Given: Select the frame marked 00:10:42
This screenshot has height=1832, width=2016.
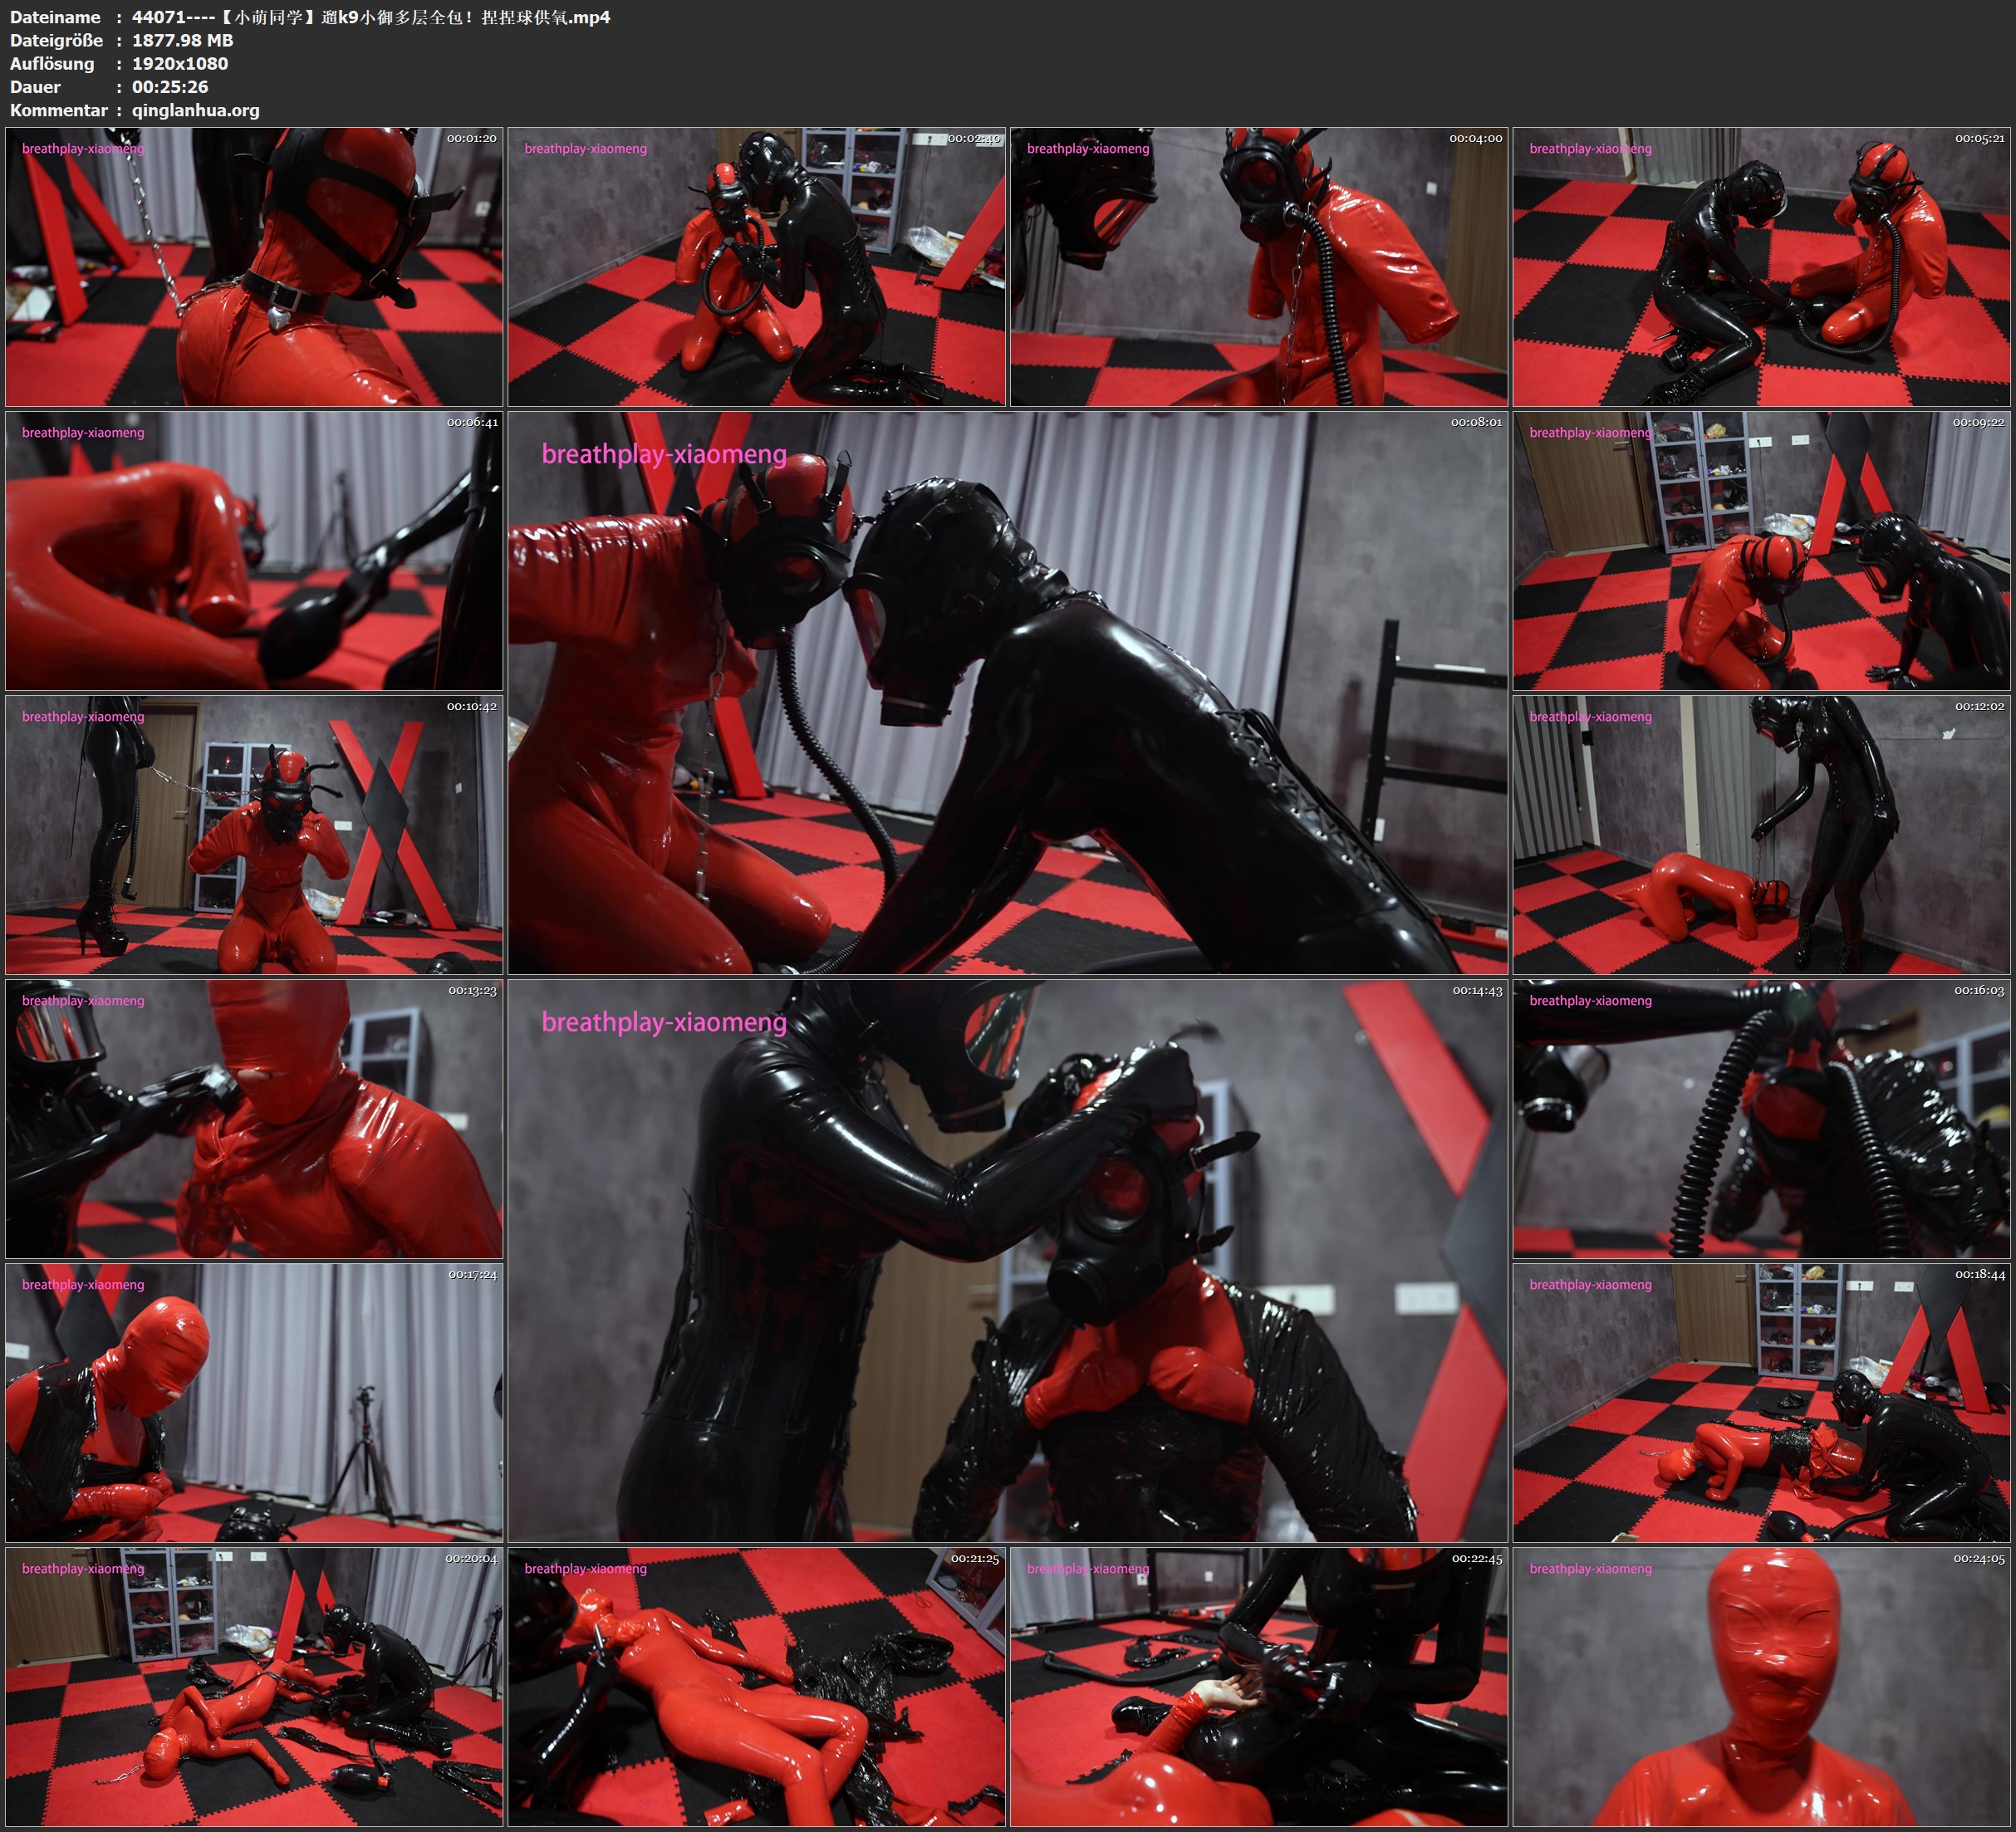Looking at the screenshot, I should (254, 834).
